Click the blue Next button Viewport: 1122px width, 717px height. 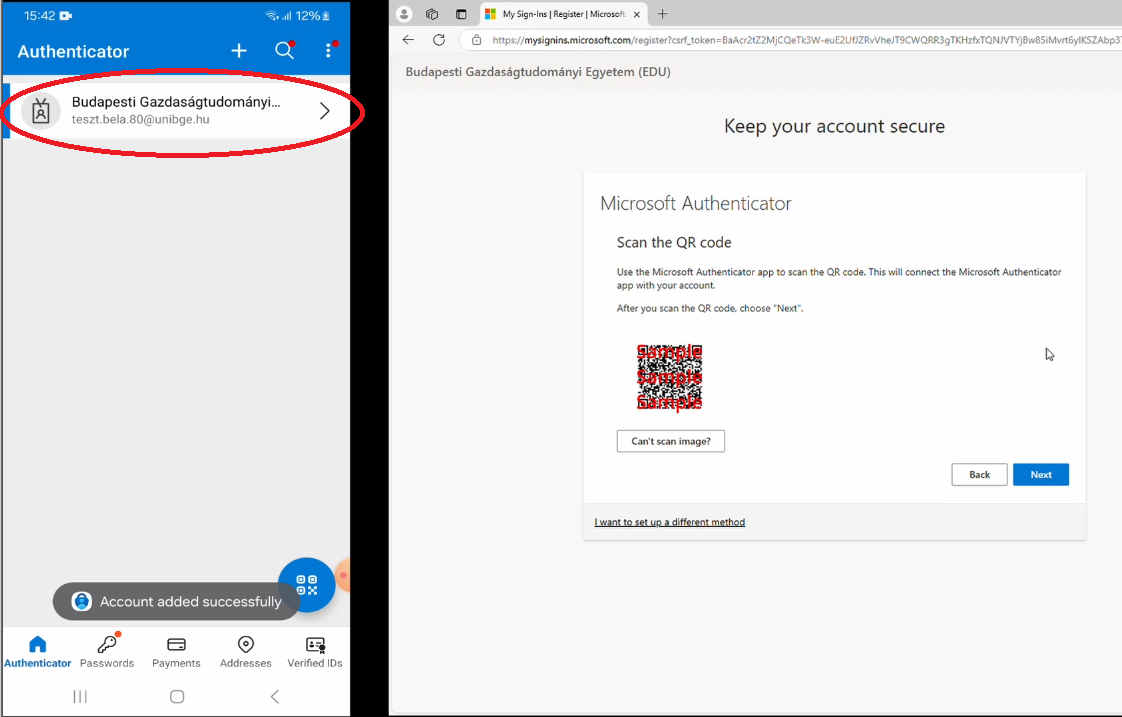click(1040, 474)
